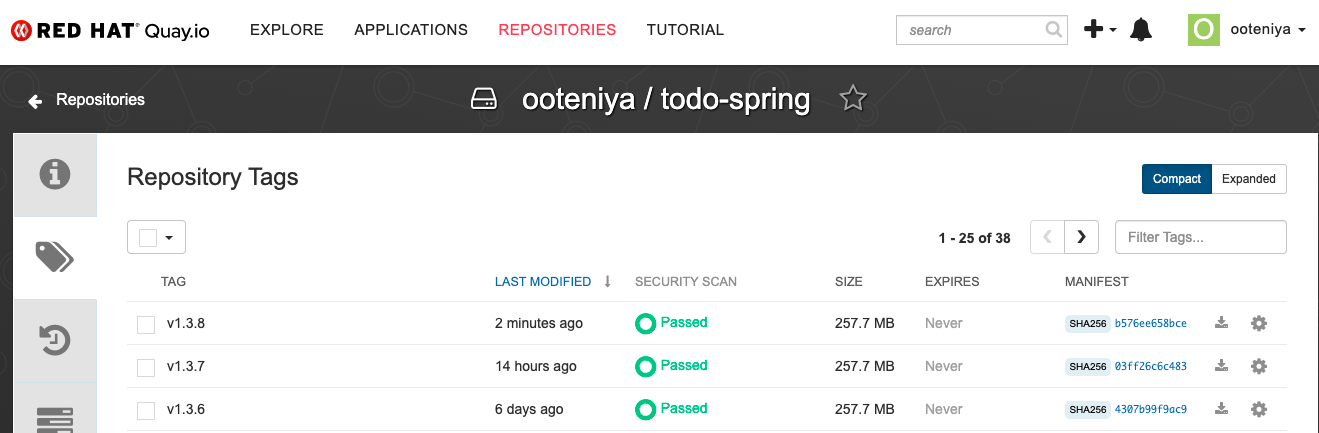Screen dimensions: 1319x433
Task: Click the '2 minutes ago' timestamp
Action: (x=539, y=323)
